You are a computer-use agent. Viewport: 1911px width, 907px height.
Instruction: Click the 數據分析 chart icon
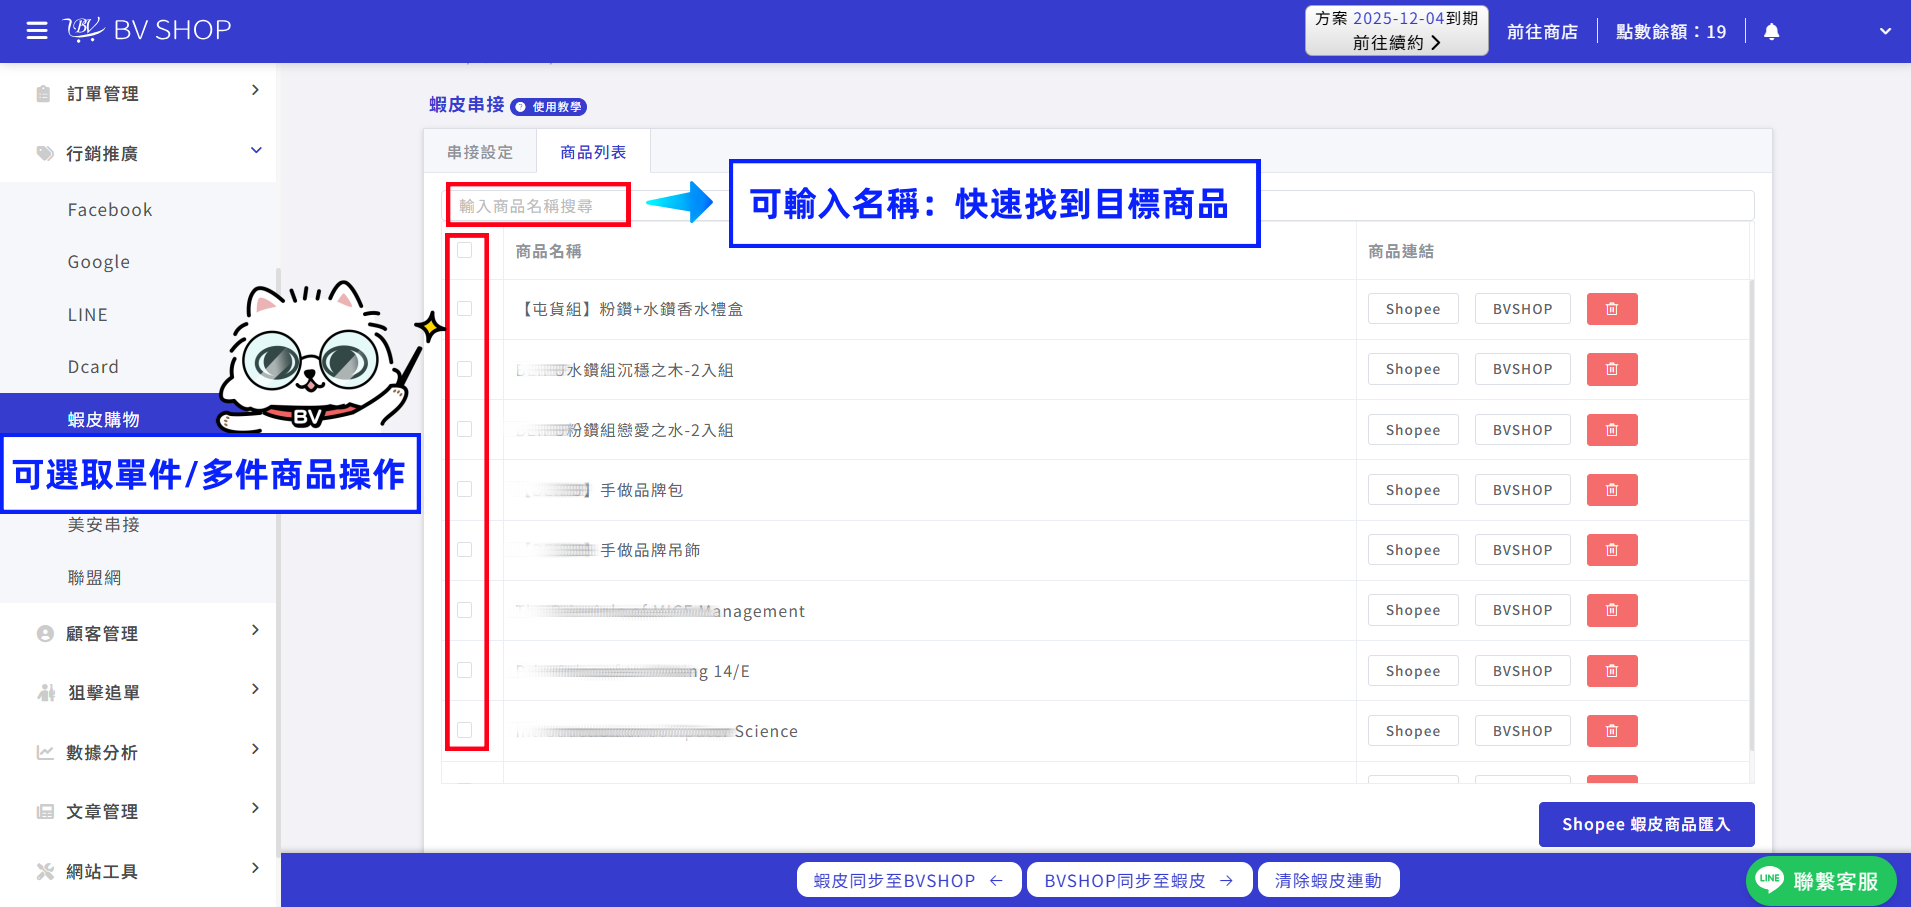point(45,752)
